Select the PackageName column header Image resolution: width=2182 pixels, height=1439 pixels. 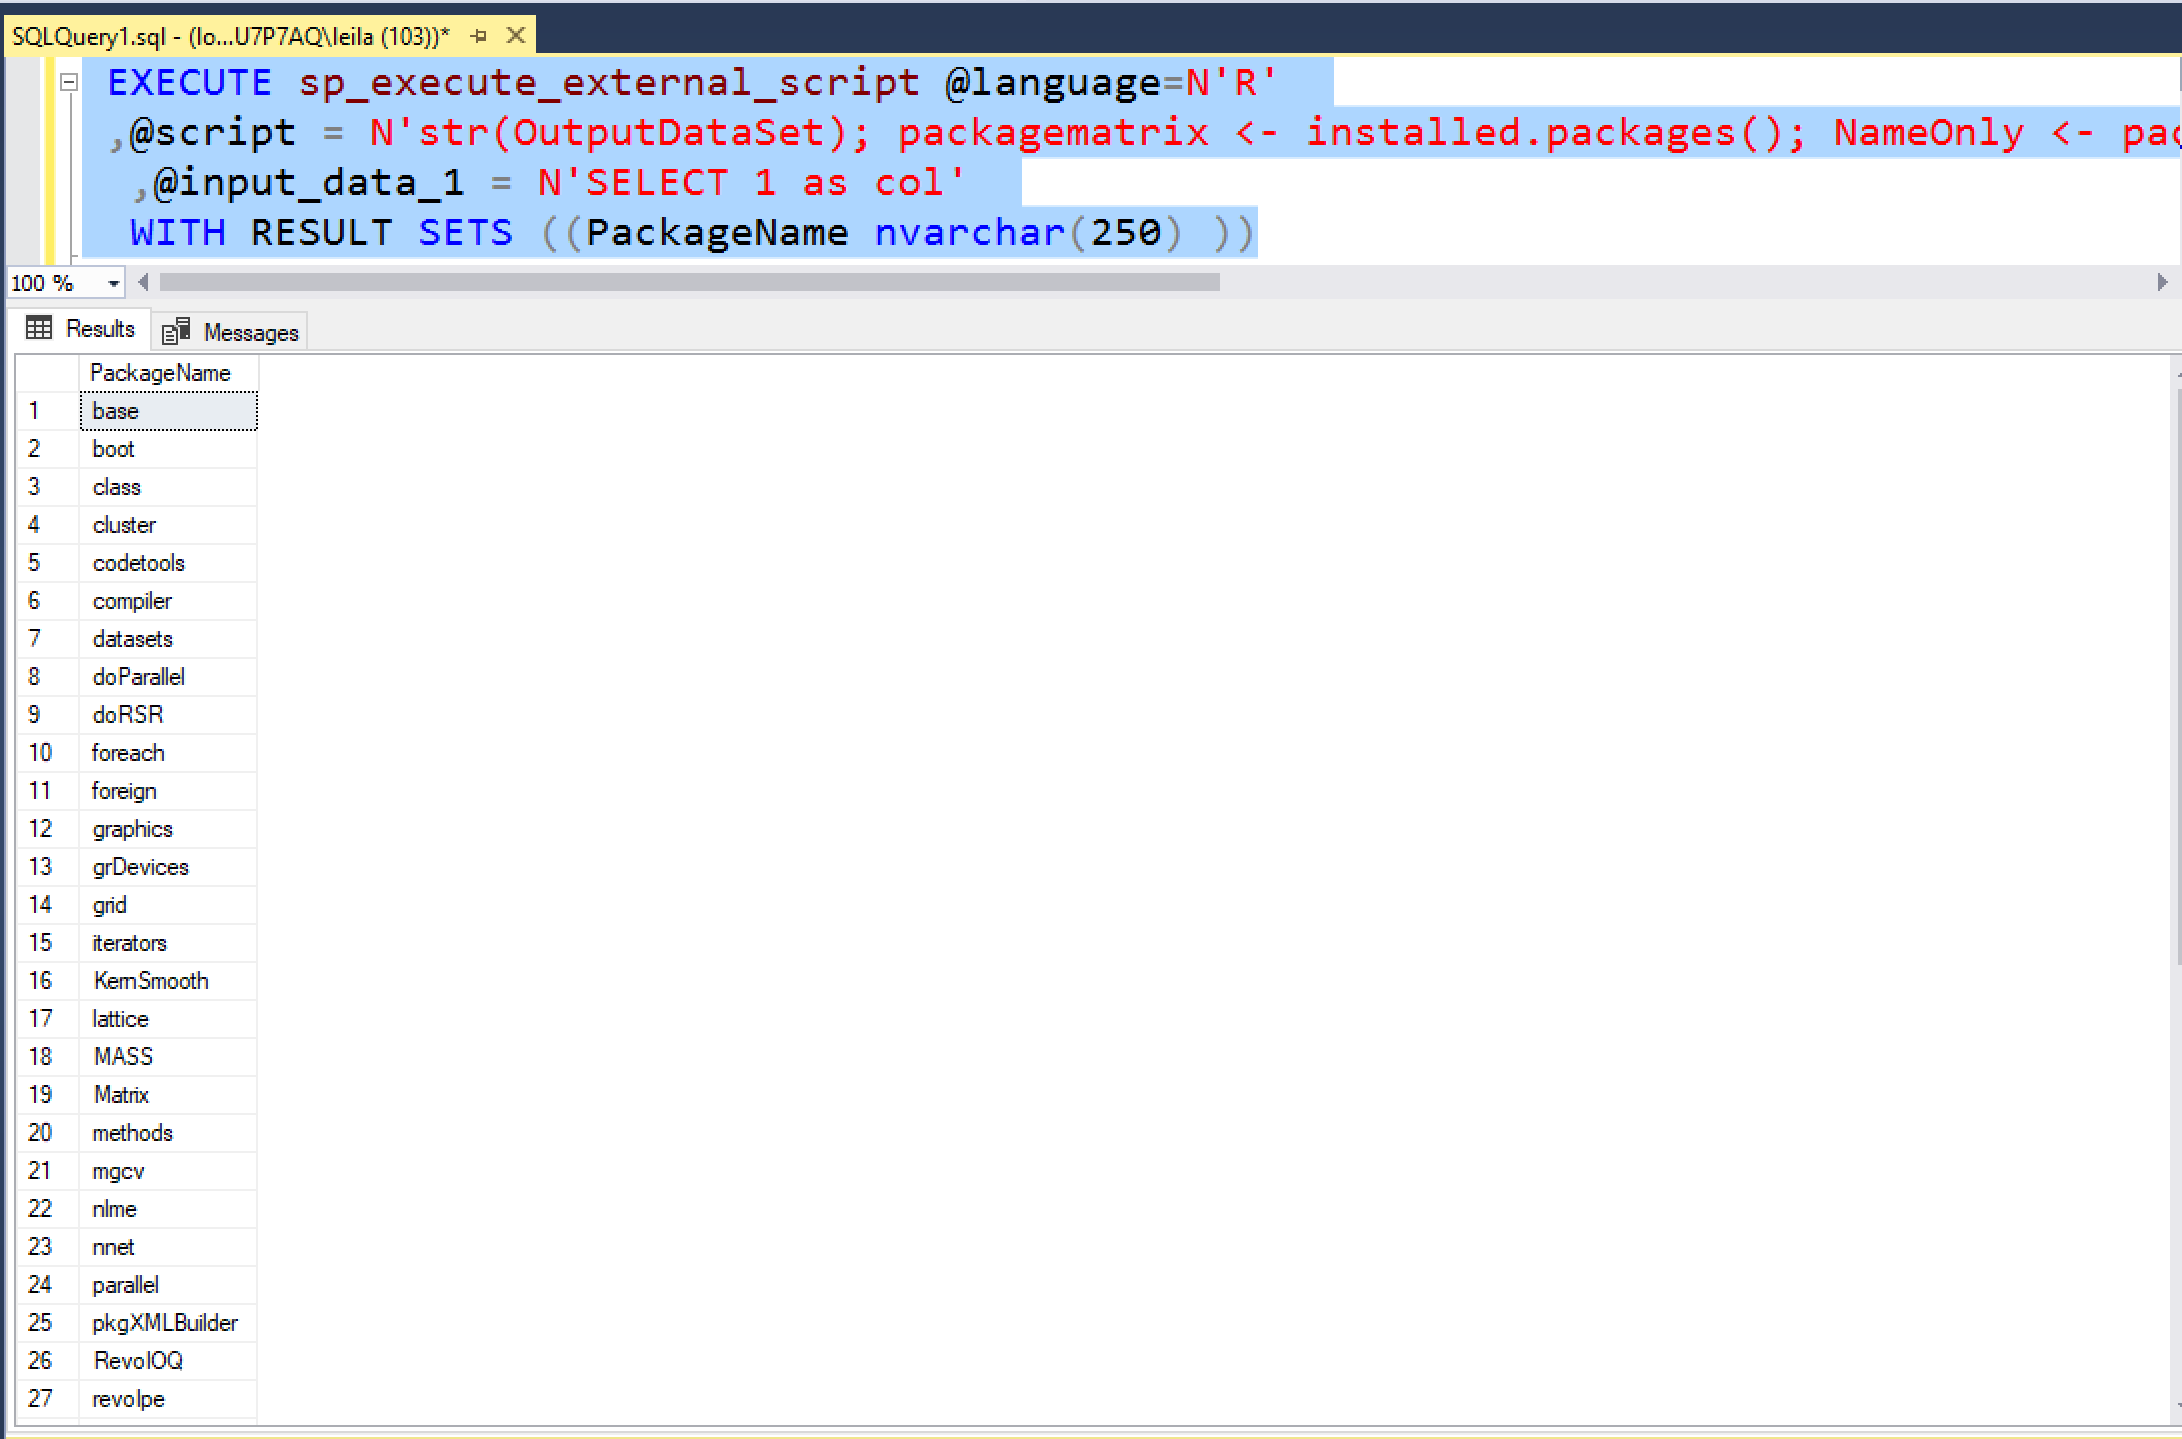[x=160, y=372]
